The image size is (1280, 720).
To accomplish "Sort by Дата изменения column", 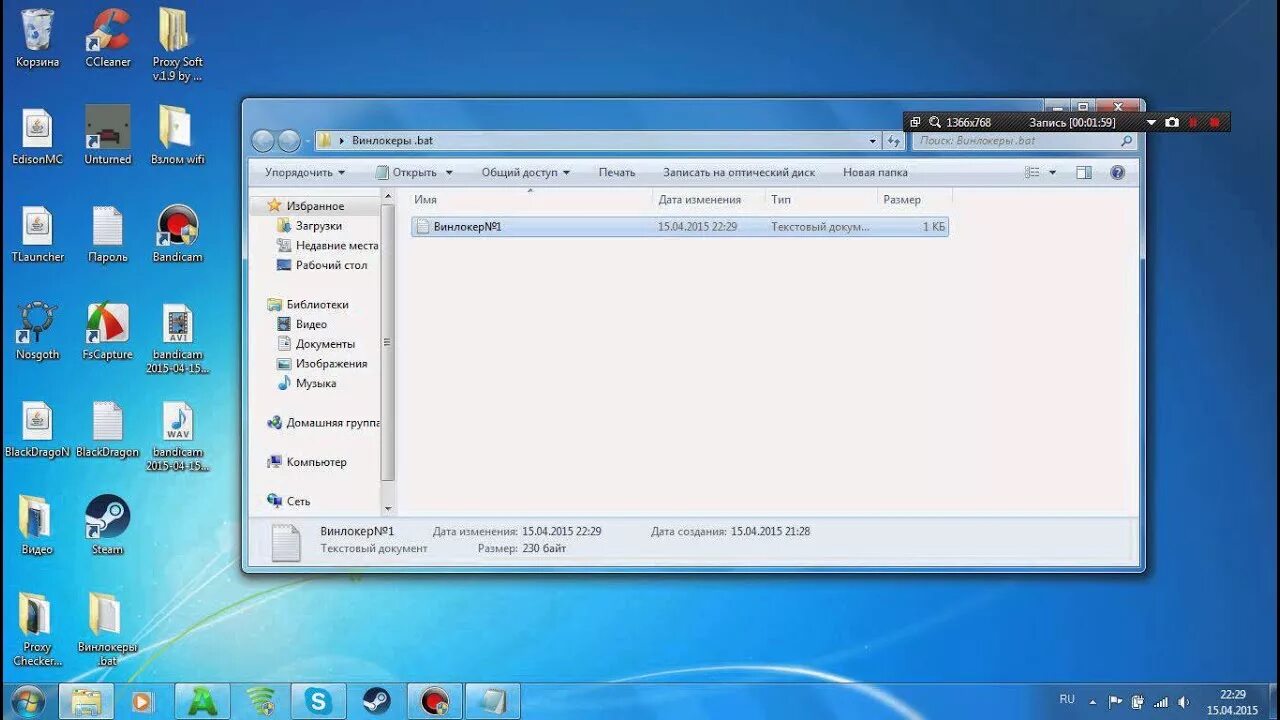I will (709, 199).
